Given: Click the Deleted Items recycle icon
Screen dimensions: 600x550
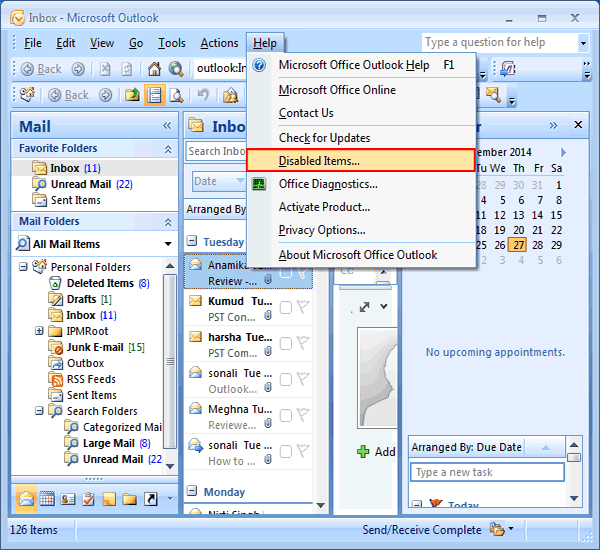Looking at the screenshot, I should (55, 283).
